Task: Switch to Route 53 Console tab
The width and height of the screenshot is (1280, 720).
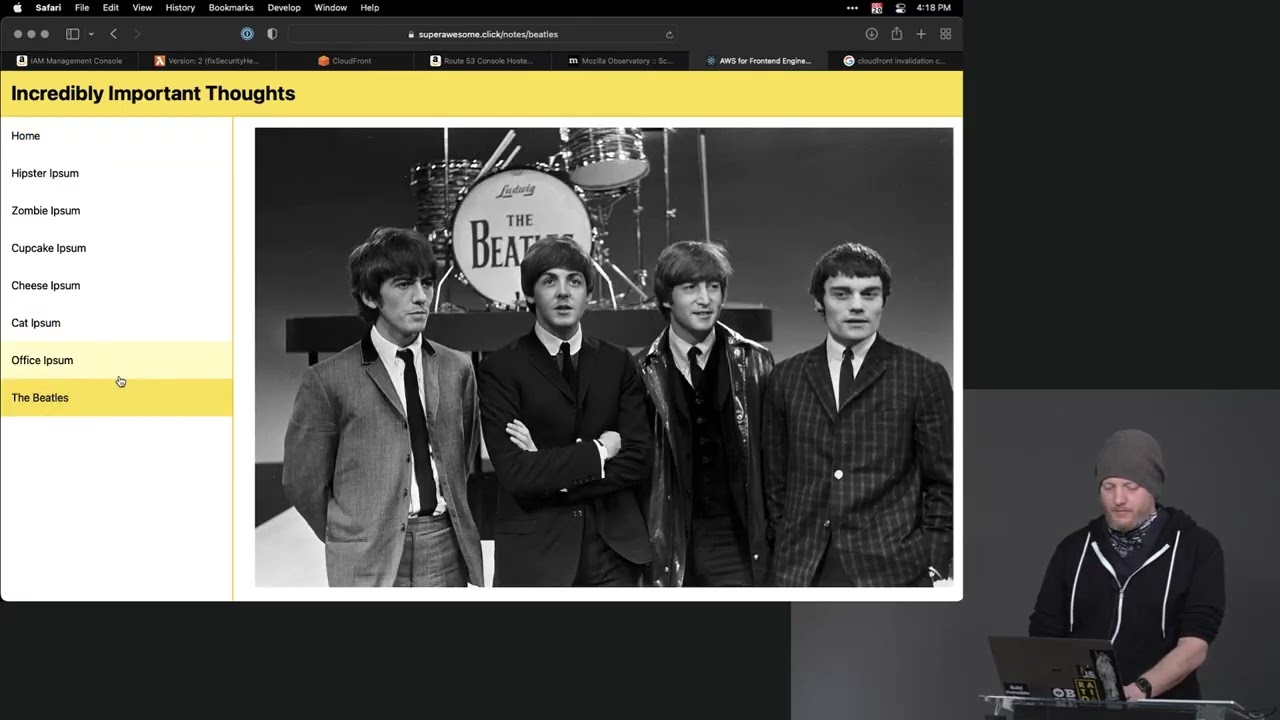Action: (482, 61)
